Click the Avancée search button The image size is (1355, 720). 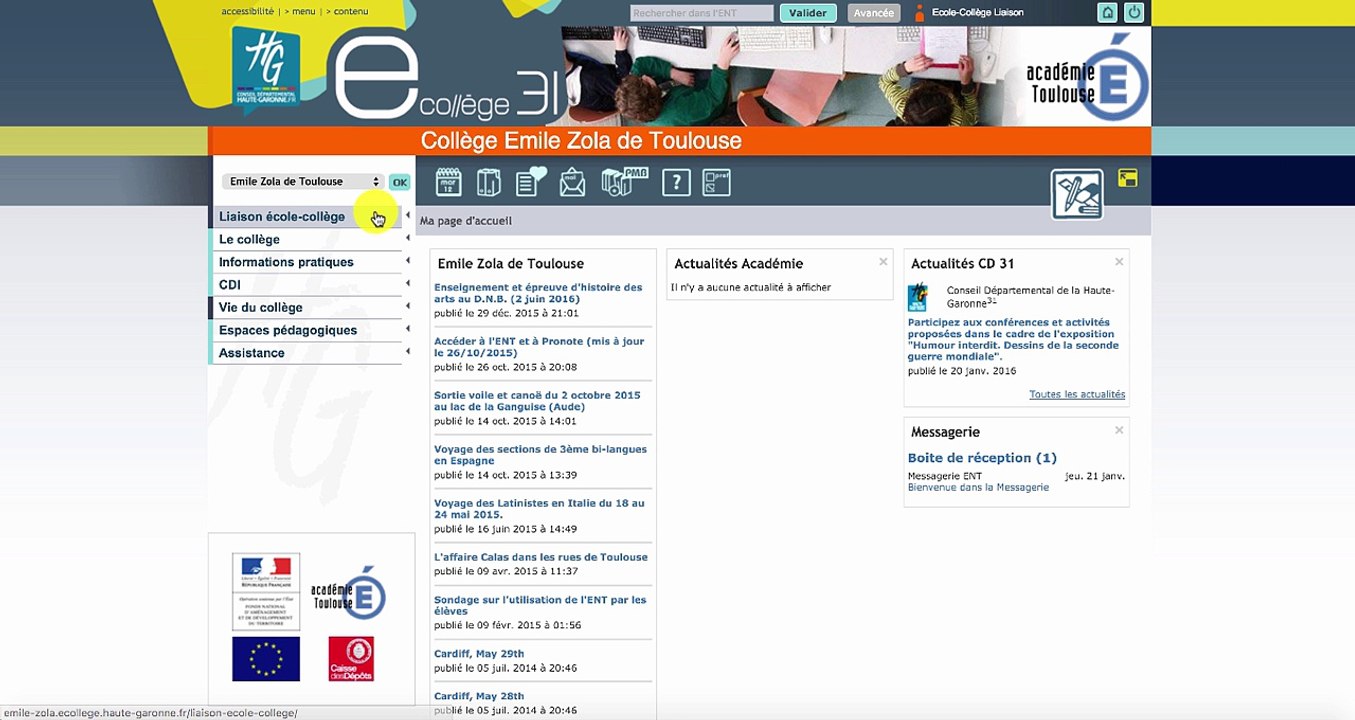pyautogui.click(x=873, y=13)
